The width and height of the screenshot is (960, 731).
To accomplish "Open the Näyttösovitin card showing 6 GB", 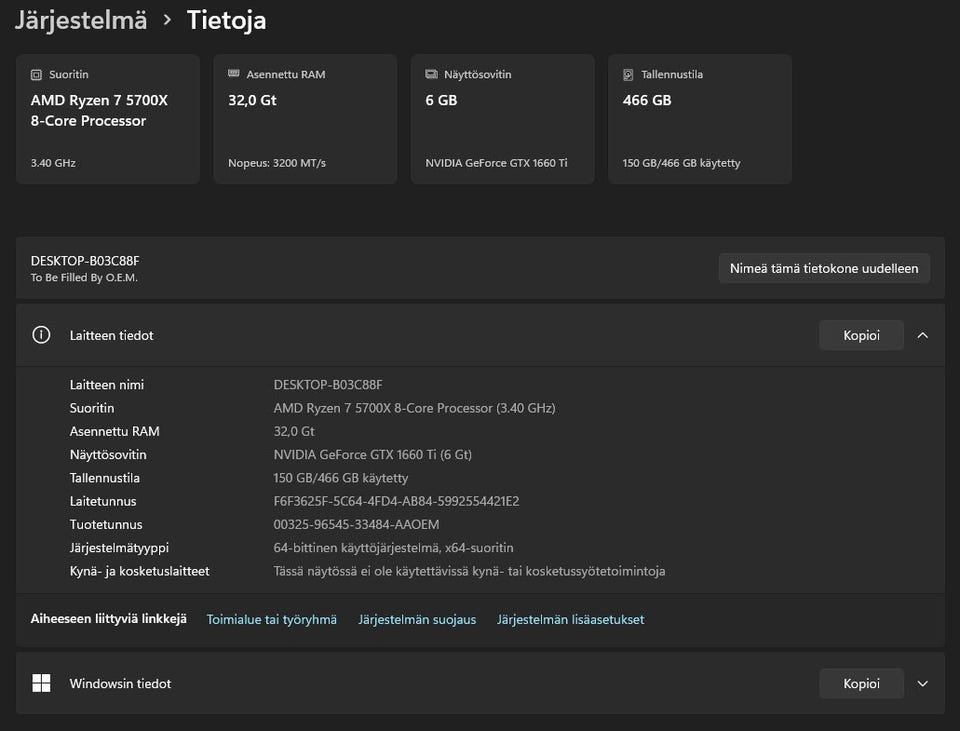I will [x=502, y=119].
